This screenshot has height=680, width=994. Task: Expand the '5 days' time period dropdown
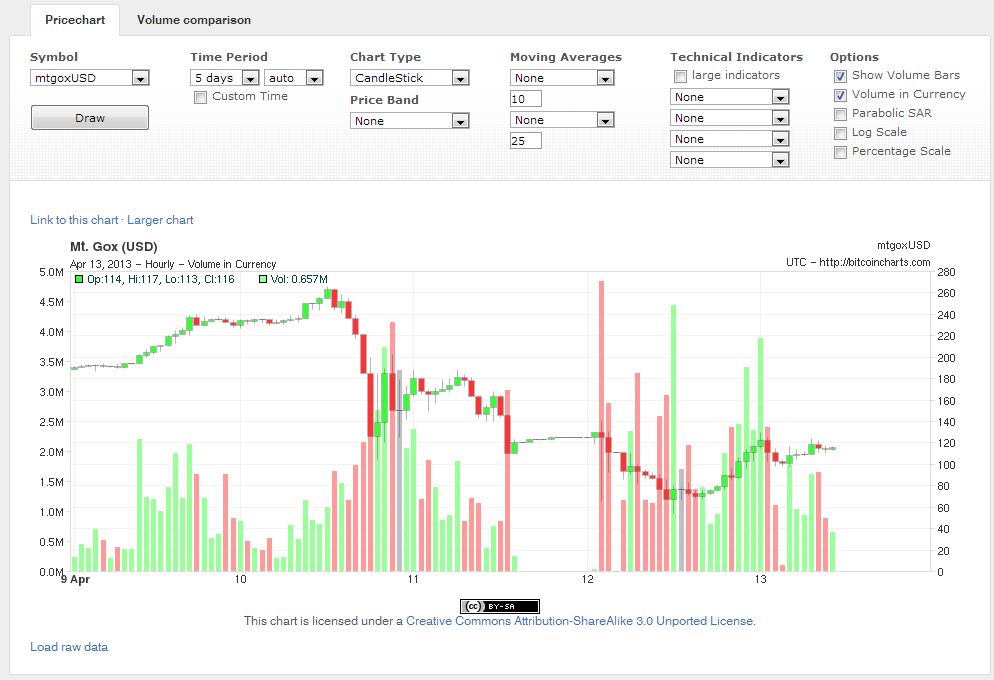tap(224, 78)
